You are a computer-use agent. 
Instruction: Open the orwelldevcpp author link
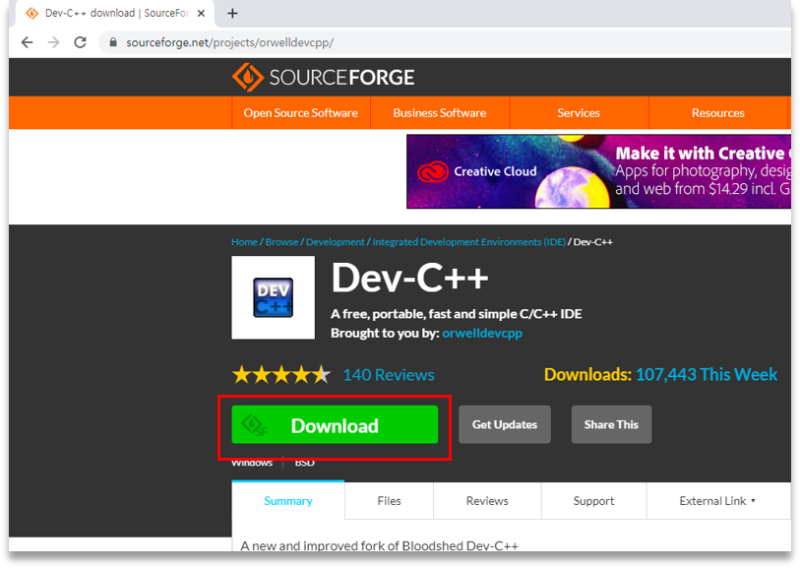click(x=482, y=333)
